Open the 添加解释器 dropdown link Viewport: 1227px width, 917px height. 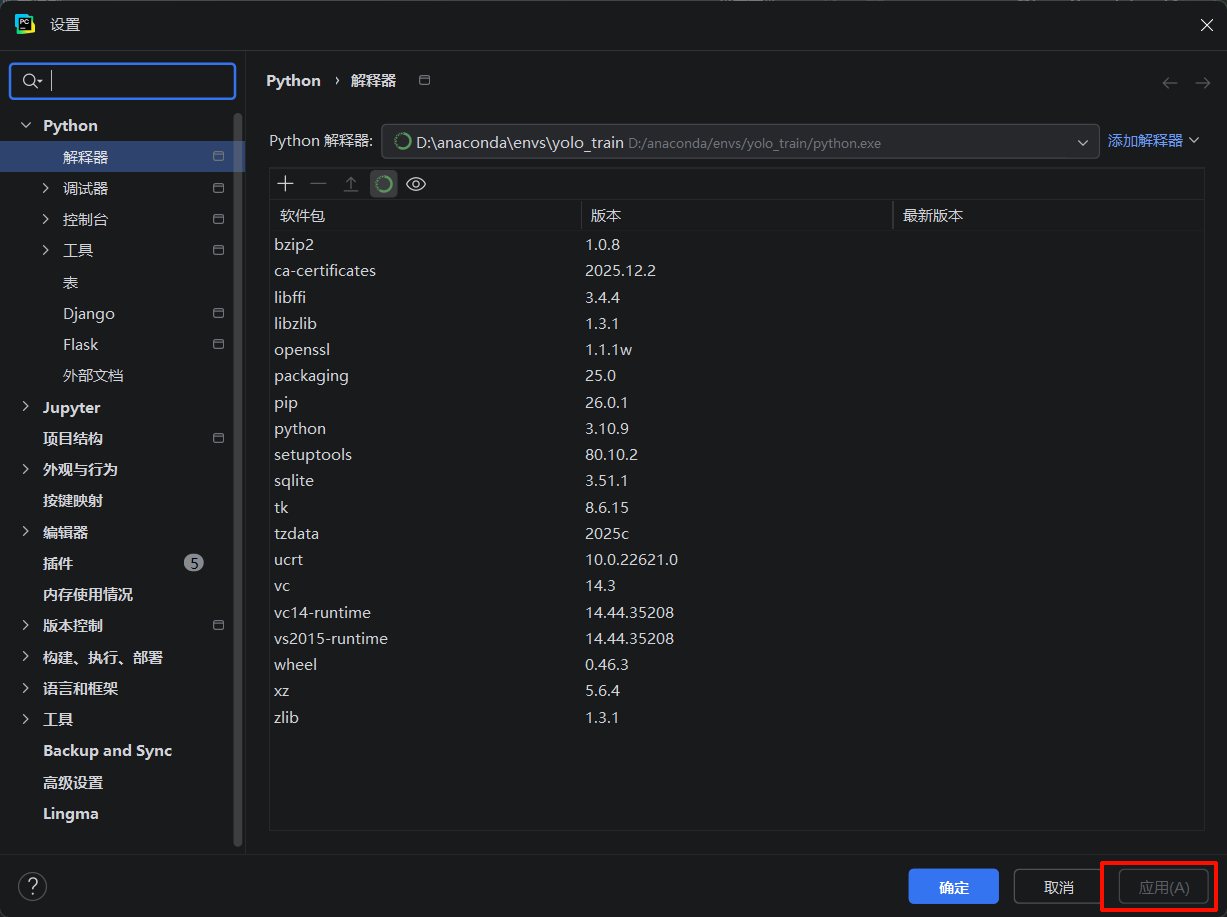(x=1153, y=141)
